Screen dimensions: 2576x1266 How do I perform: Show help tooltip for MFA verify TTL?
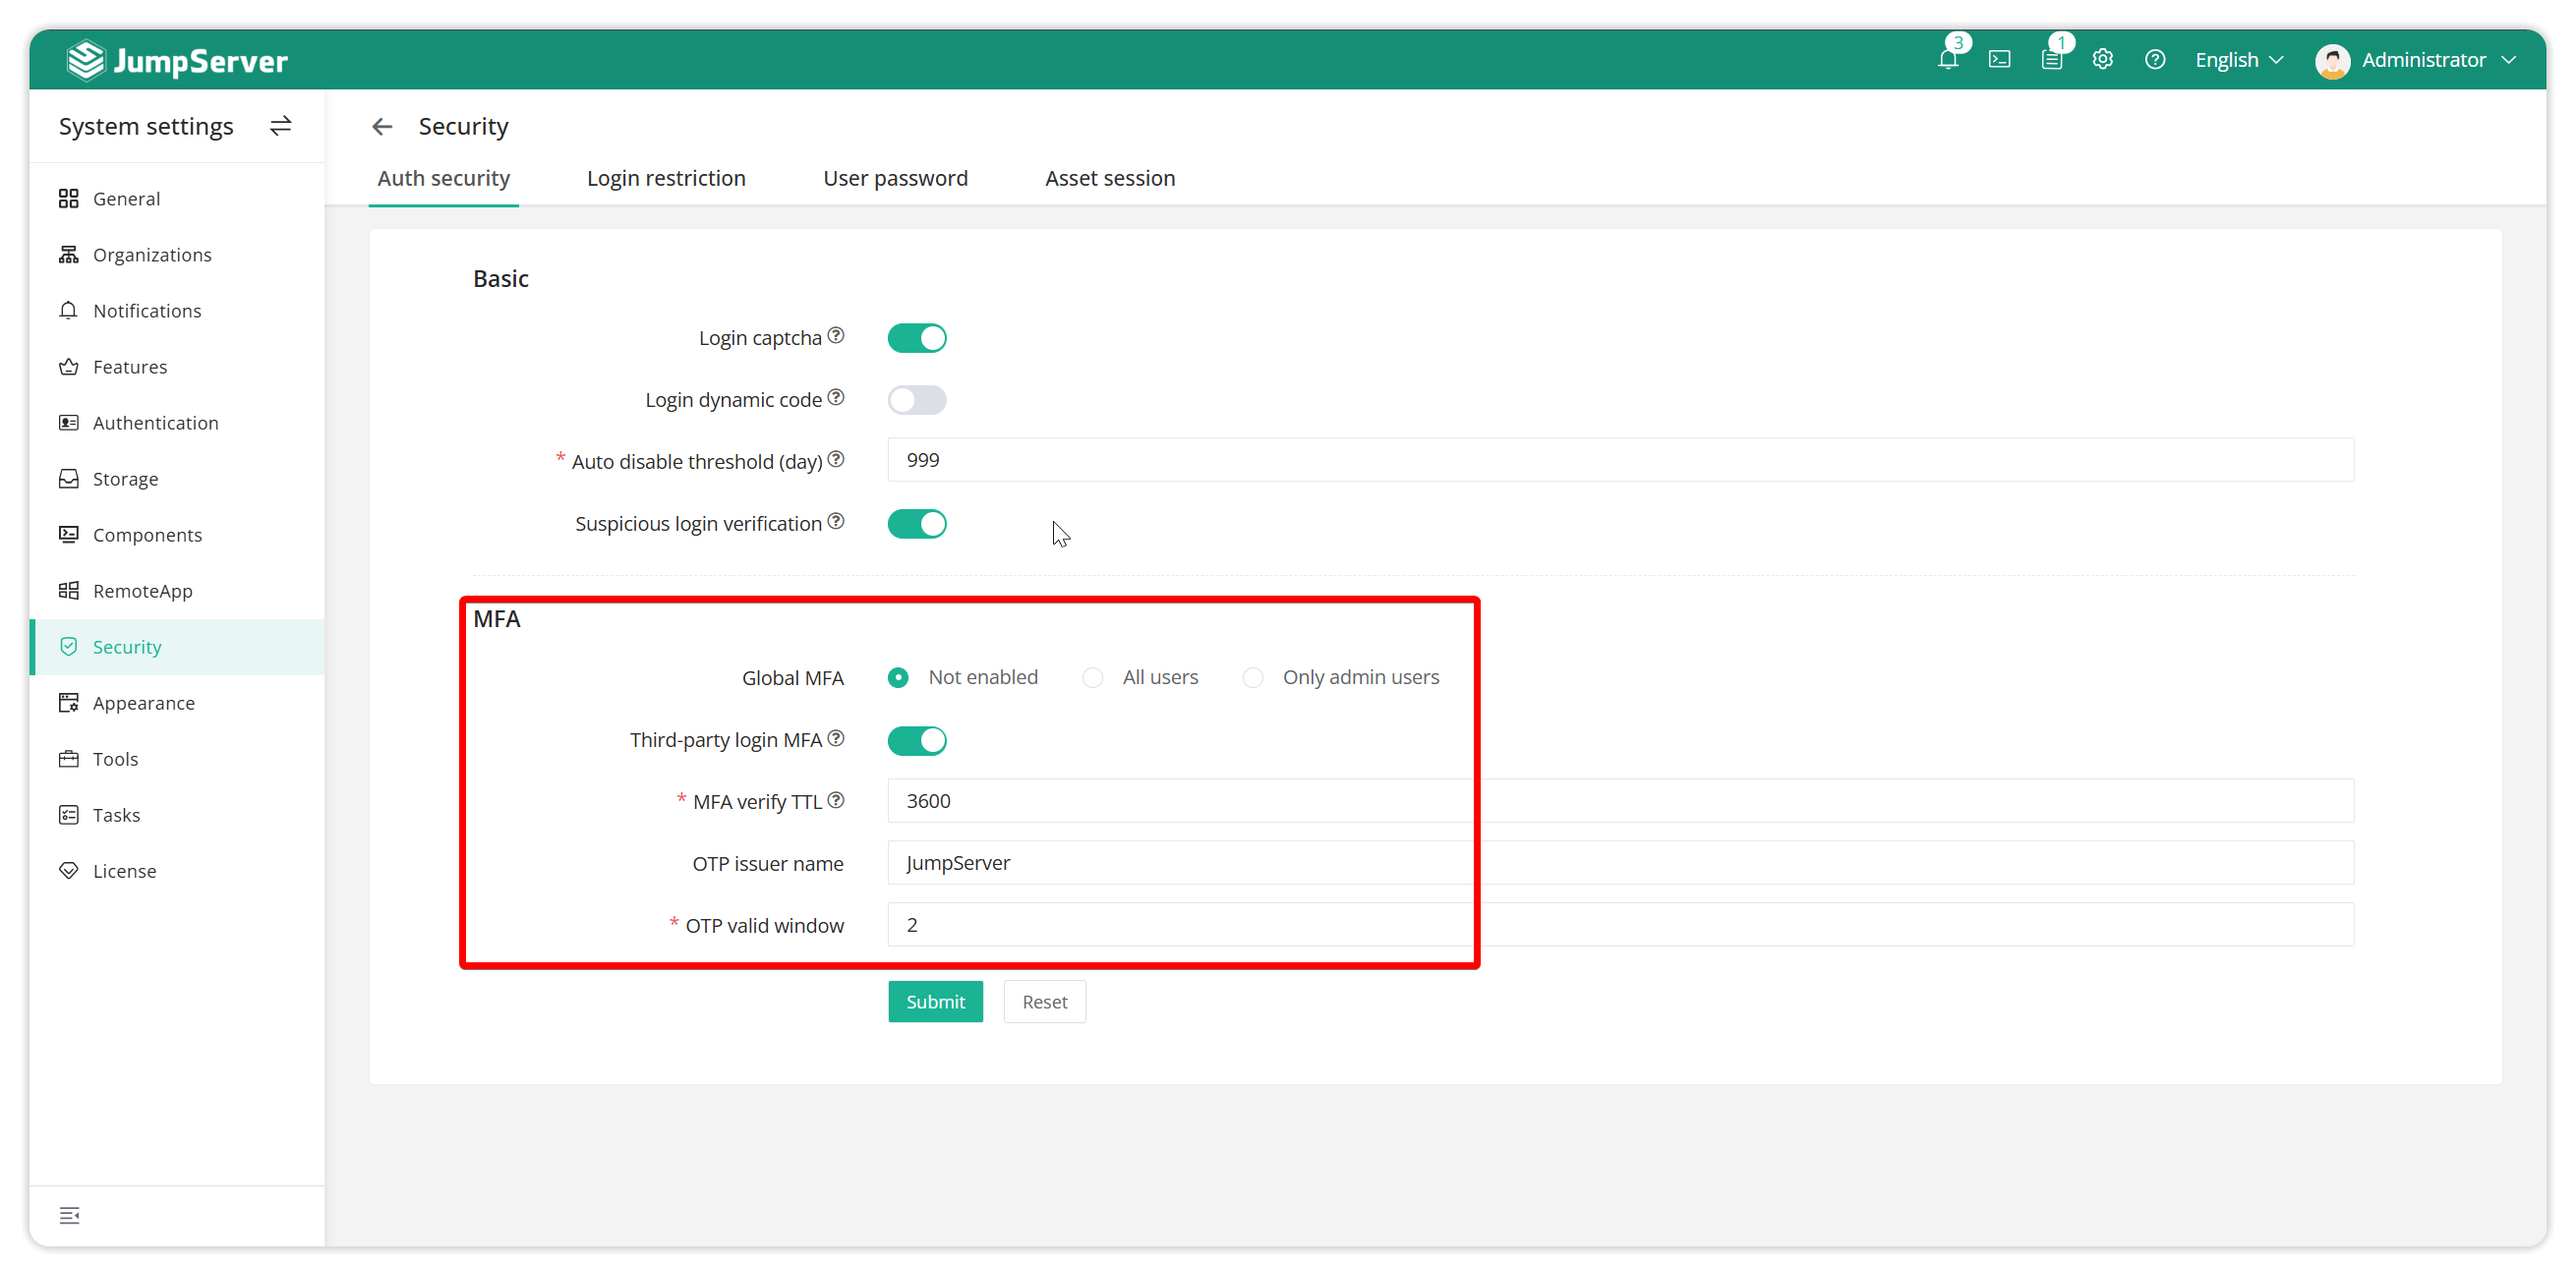pyautogui.click(x=836, y=801)
